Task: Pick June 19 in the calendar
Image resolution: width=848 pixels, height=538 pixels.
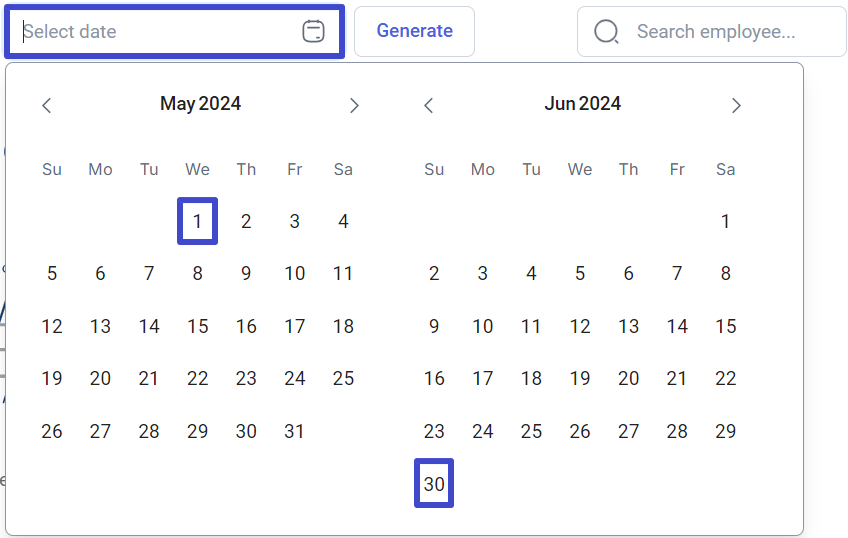Action: tap(580, 378)
